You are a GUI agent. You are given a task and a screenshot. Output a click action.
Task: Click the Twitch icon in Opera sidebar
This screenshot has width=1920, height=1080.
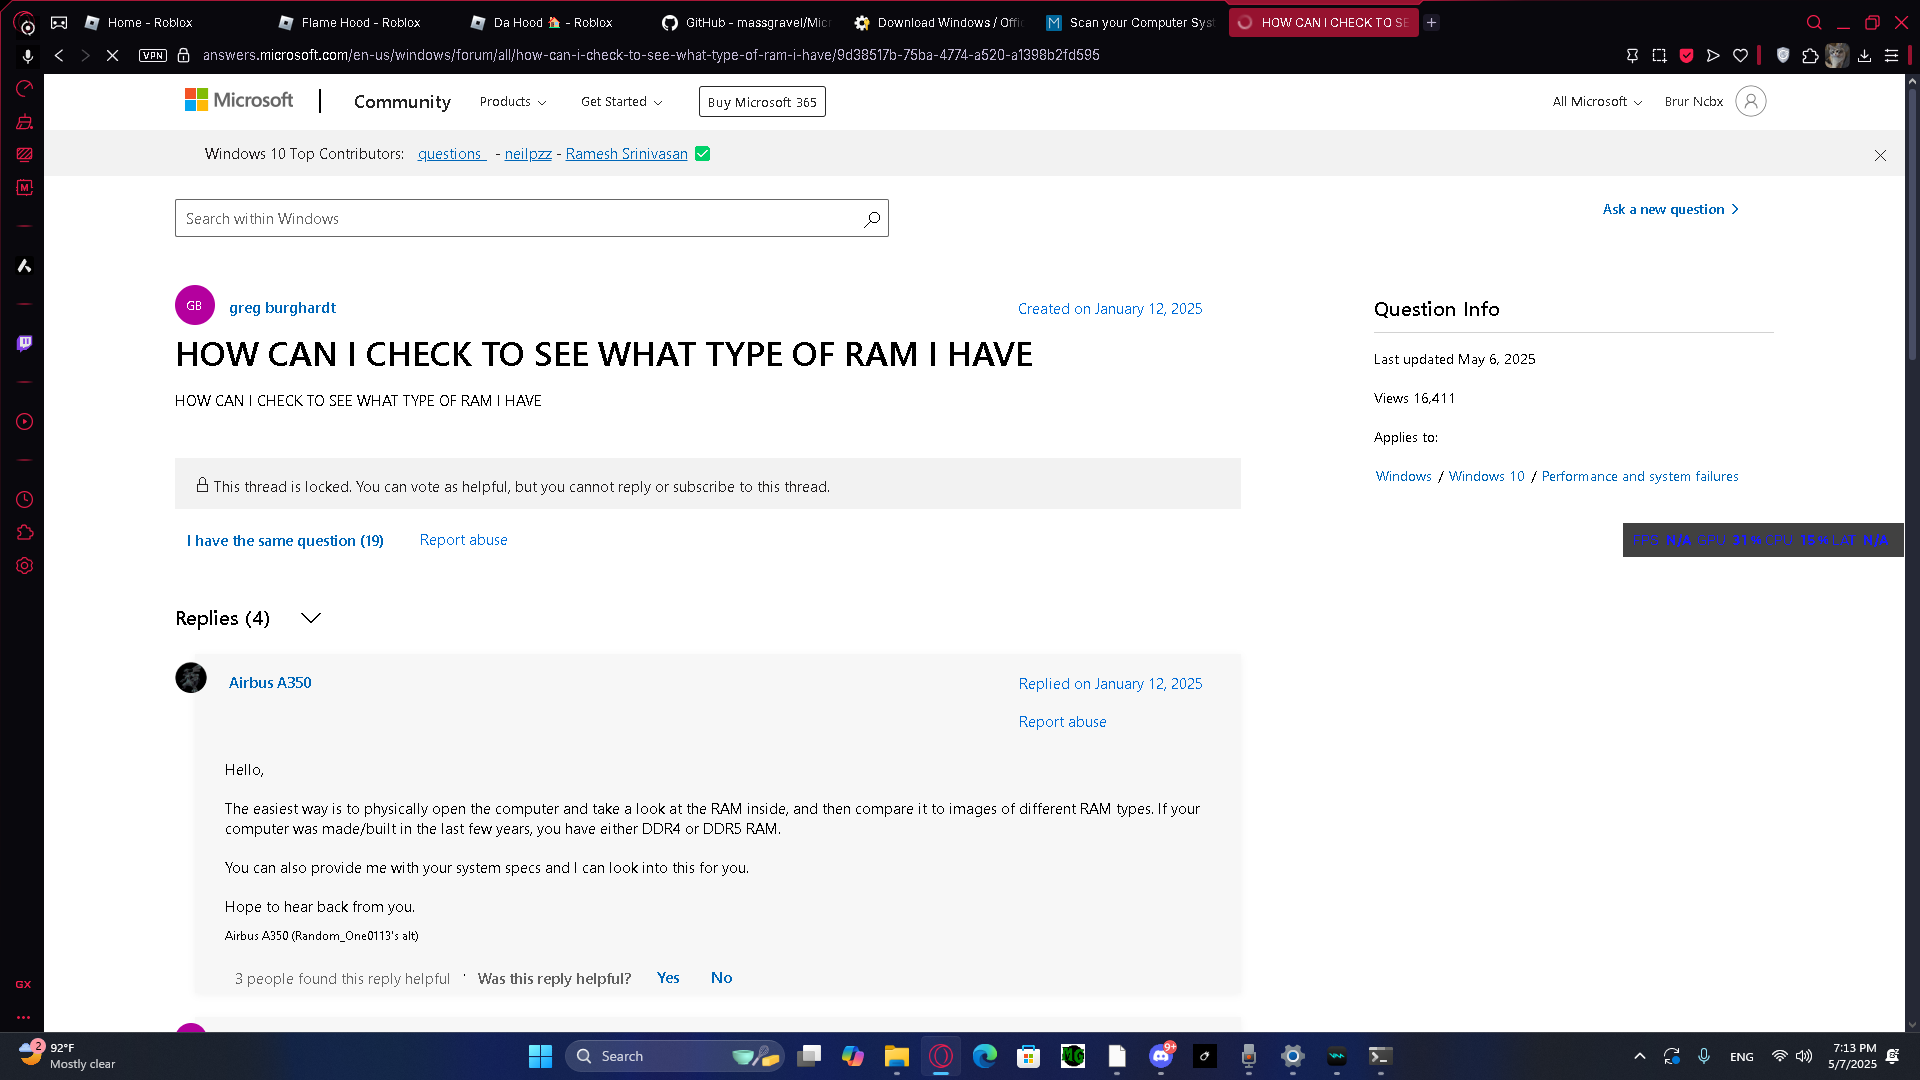25,343
